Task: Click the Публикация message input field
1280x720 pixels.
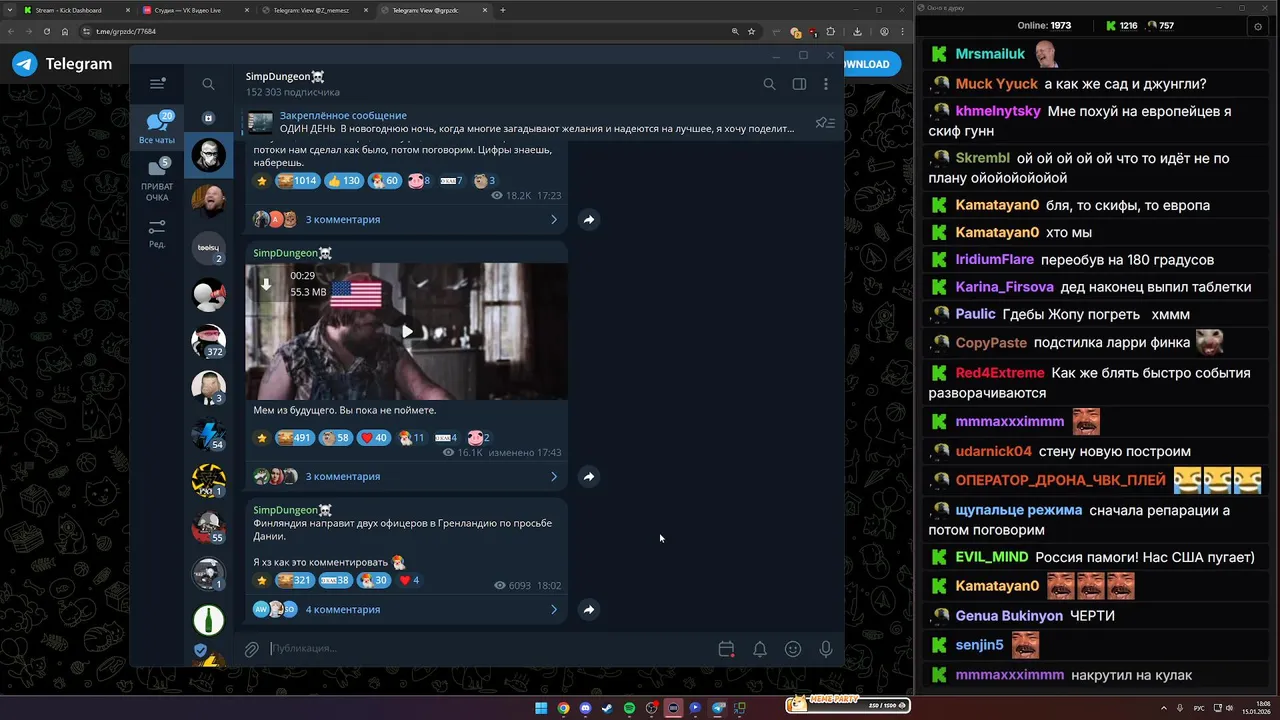Action: tap(490, 649)
